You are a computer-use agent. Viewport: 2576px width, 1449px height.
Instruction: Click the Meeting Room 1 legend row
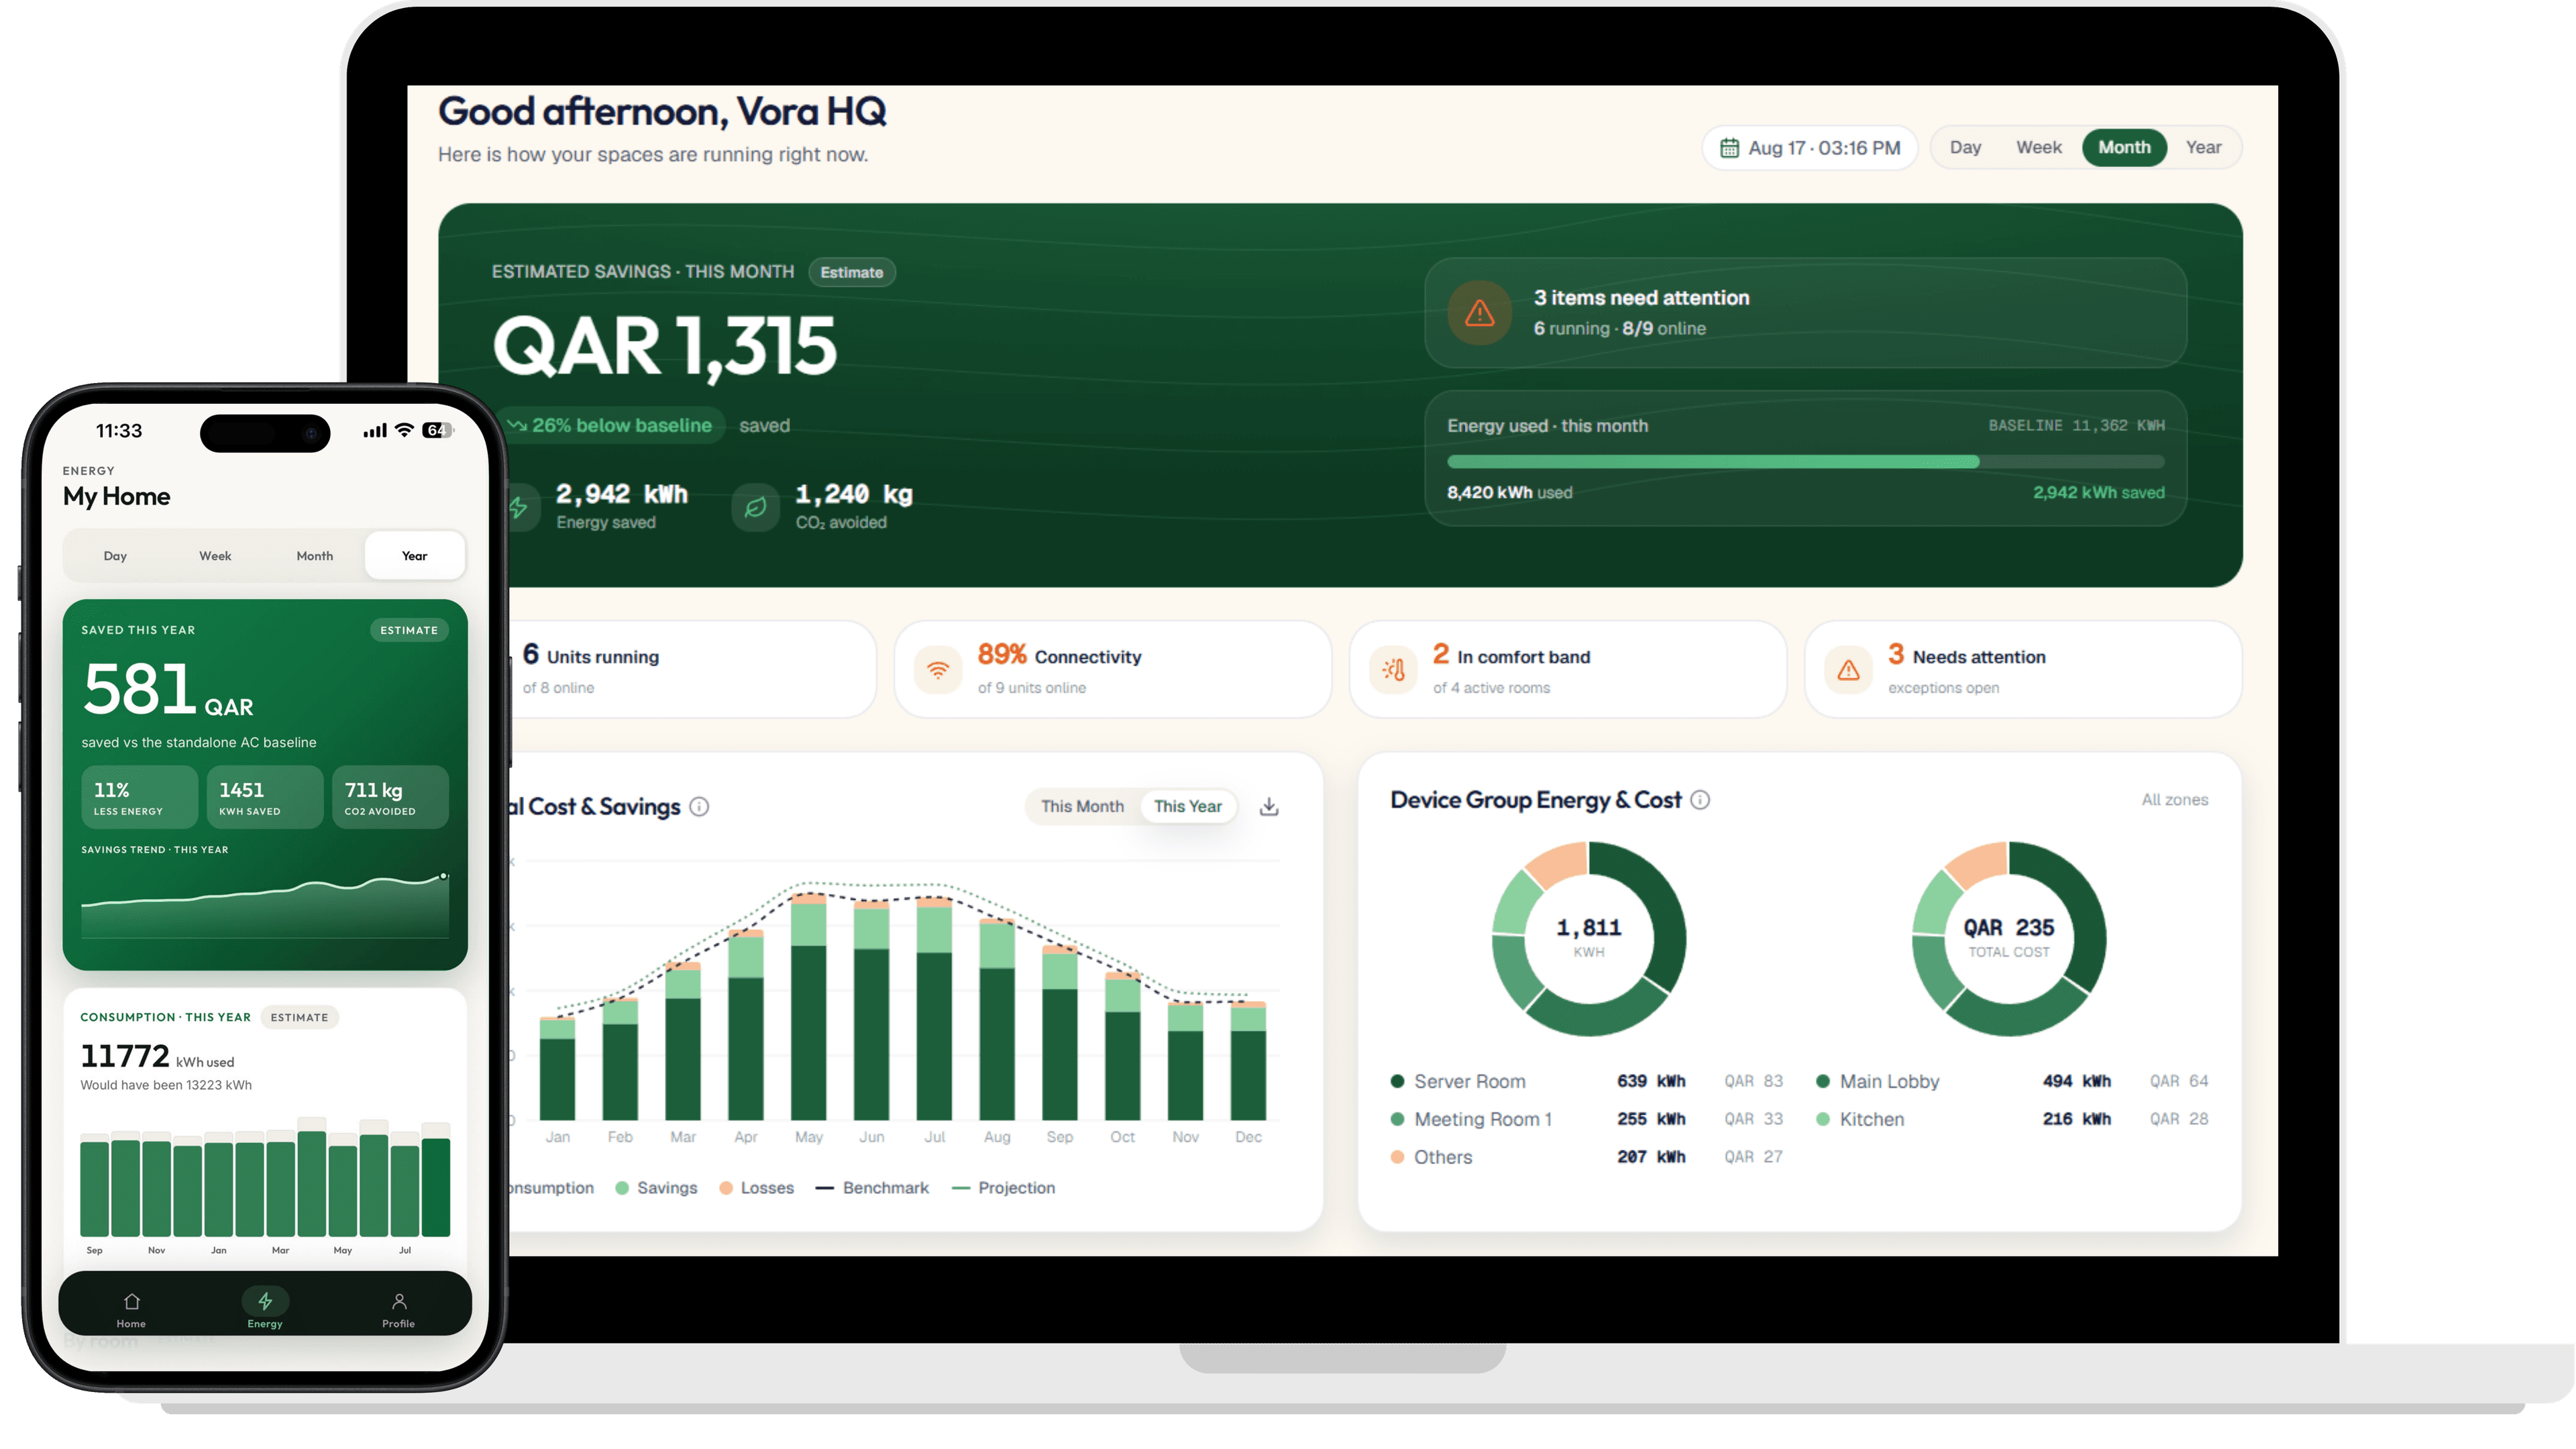[x=1586, y=1119]
